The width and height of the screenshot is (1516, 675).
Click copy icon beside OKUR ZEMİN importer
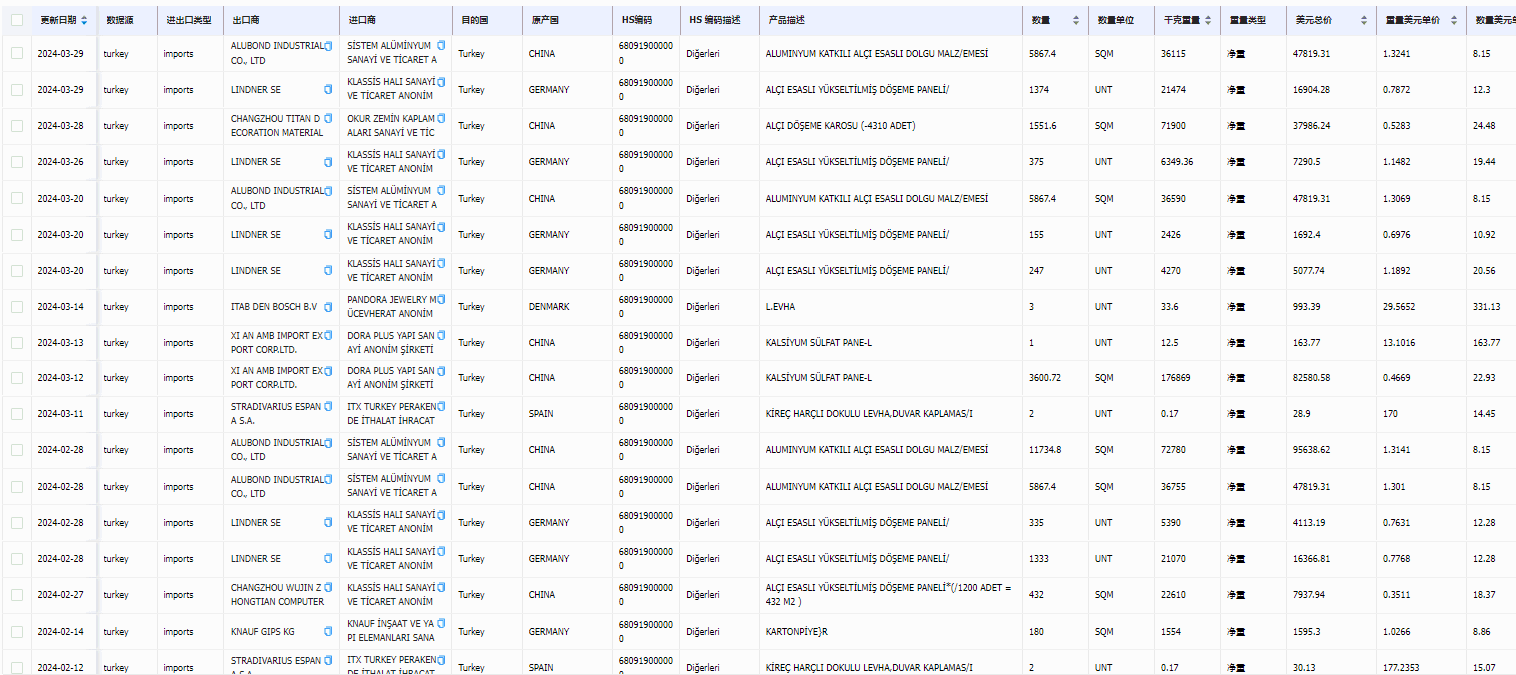click(441, 119)
